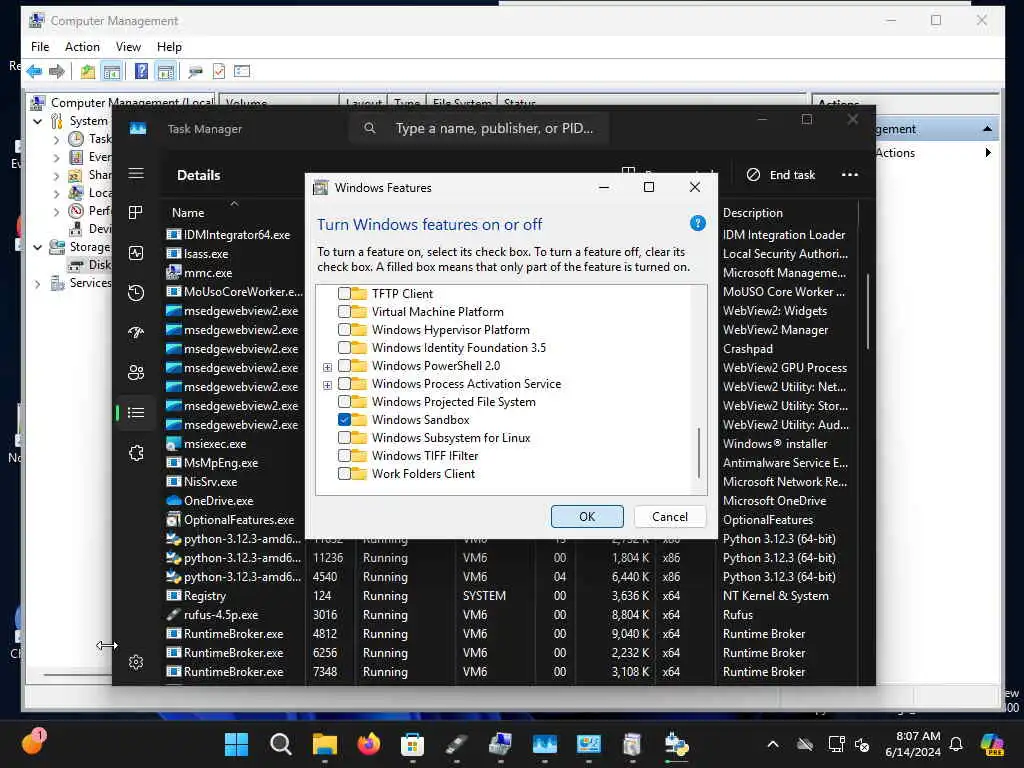Click the blue Help toolbar icon in Computer Management
The height and width of the screenshot is (768, 1024).
141,71
